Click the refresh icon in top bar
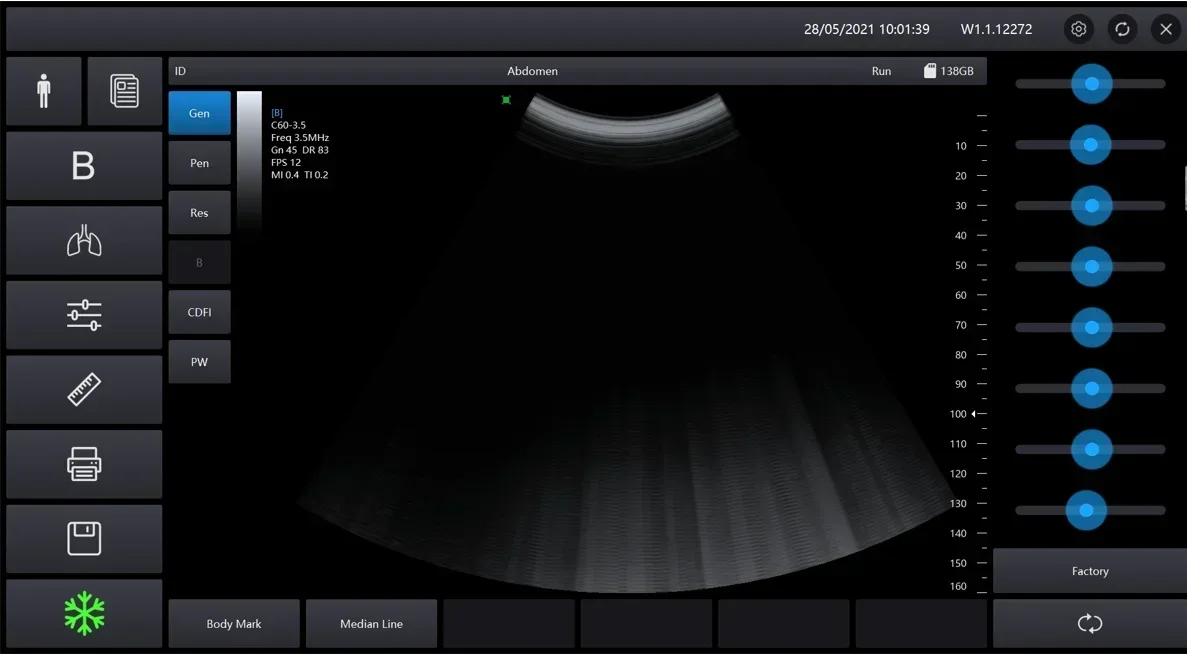1187x659 pixels. tap(1122, 29)
